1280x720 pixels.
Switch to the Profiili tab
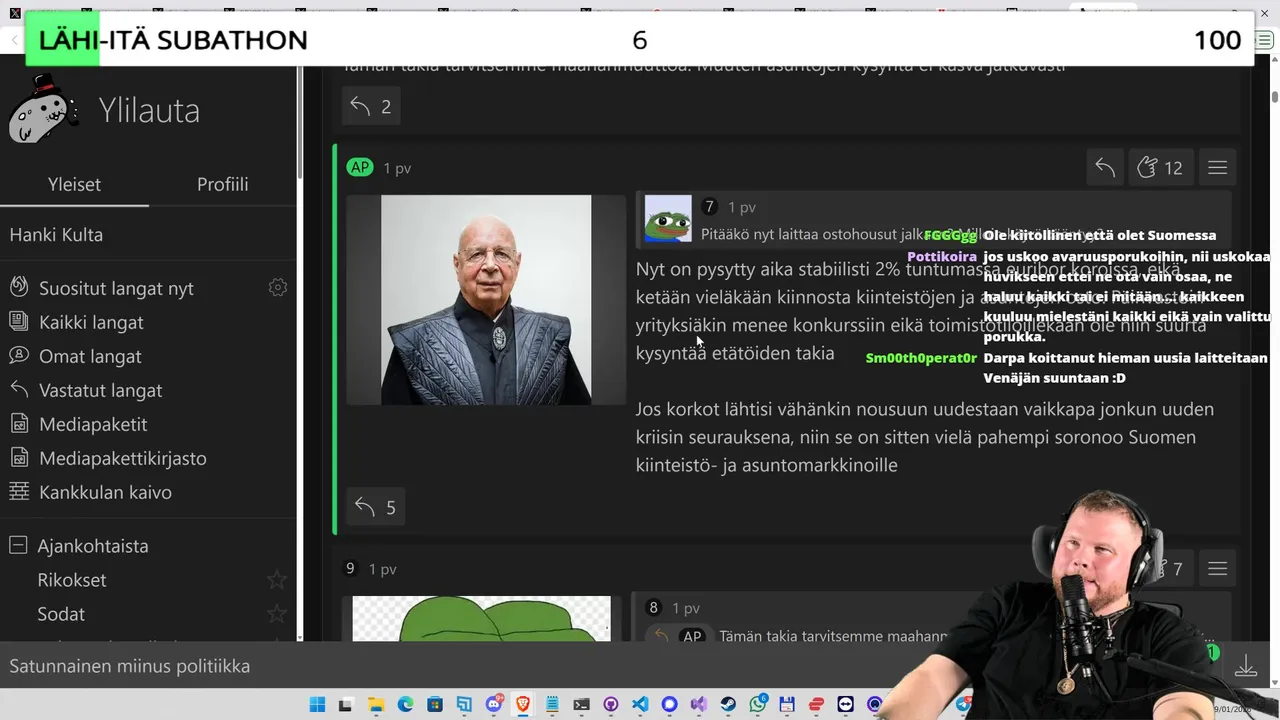coord(222,184)
